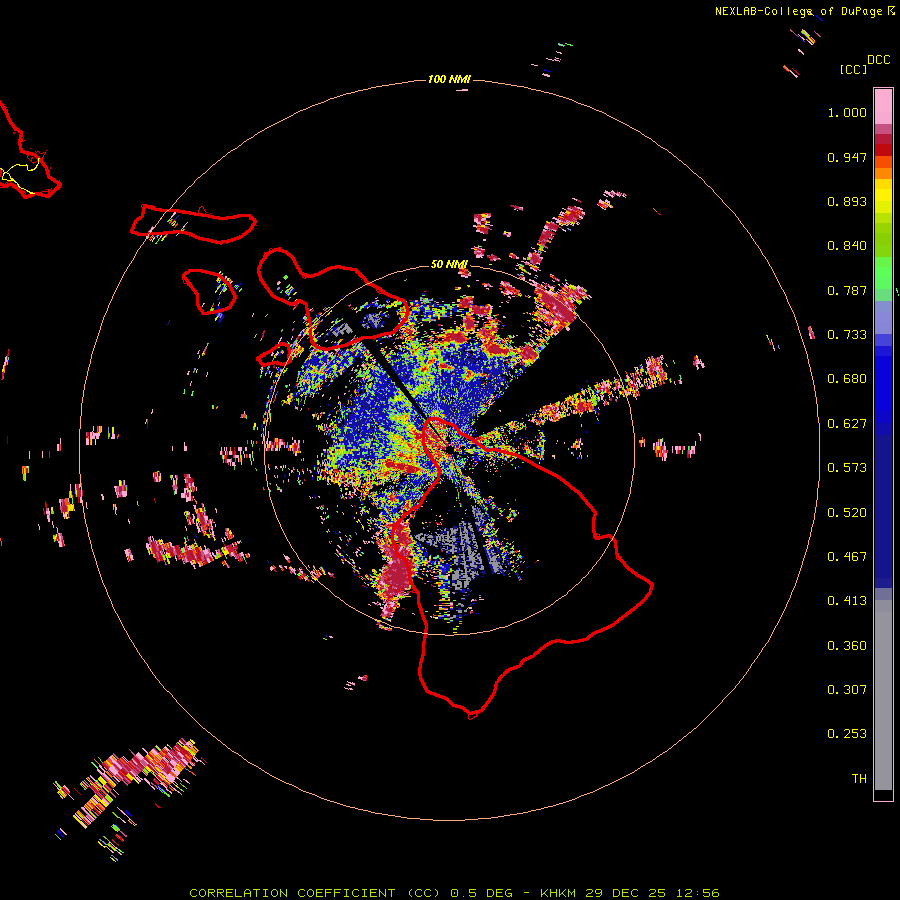
Task: Click the 'DCC' label above the color bar
Action: [879, 60]
